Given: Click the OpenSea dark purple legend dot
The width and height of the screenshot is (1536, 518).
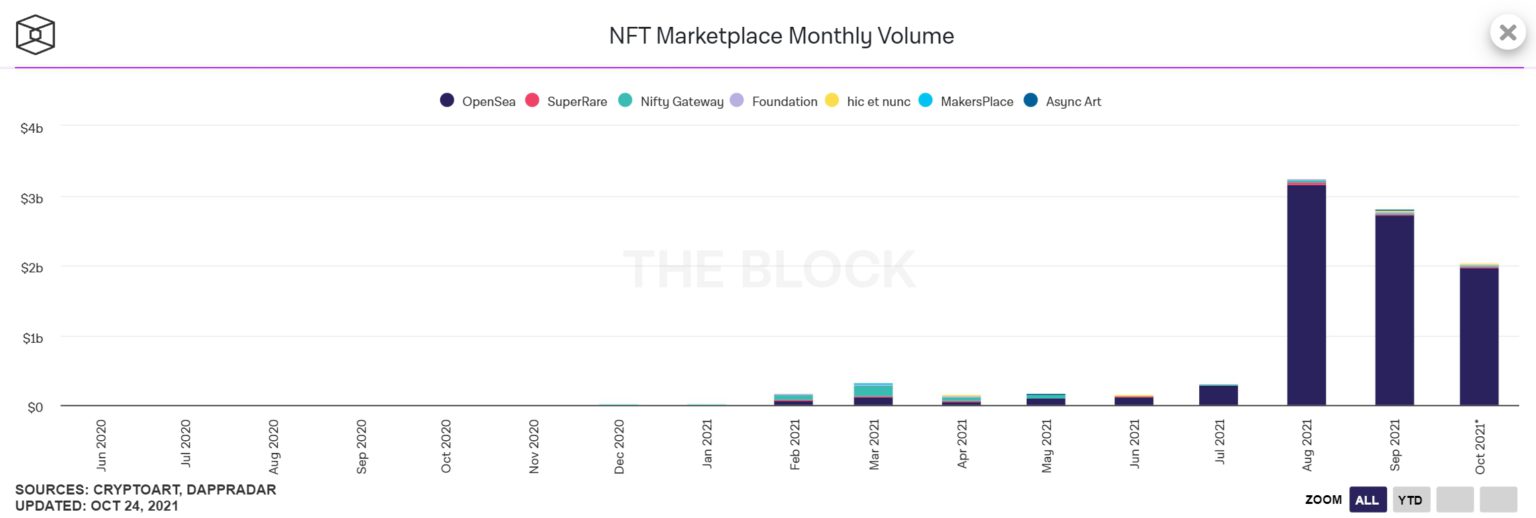Looking at the screenshot, I should (x=448, y=101).
